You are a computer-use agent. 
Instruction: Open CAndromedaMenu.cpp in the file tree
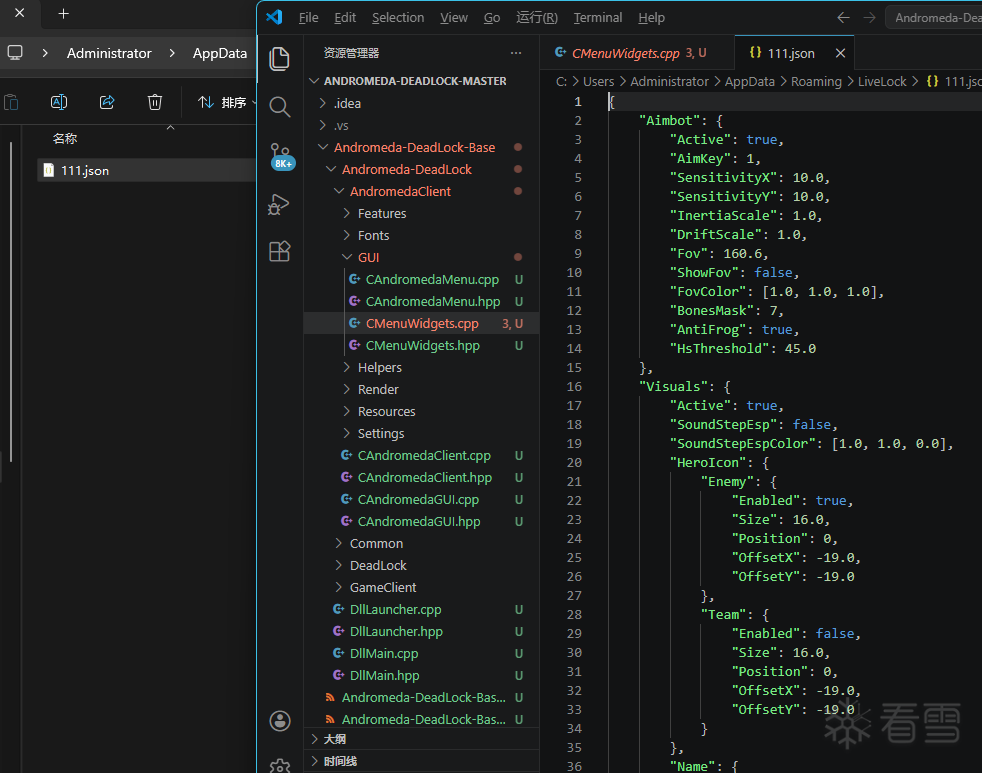coord(421,279)
